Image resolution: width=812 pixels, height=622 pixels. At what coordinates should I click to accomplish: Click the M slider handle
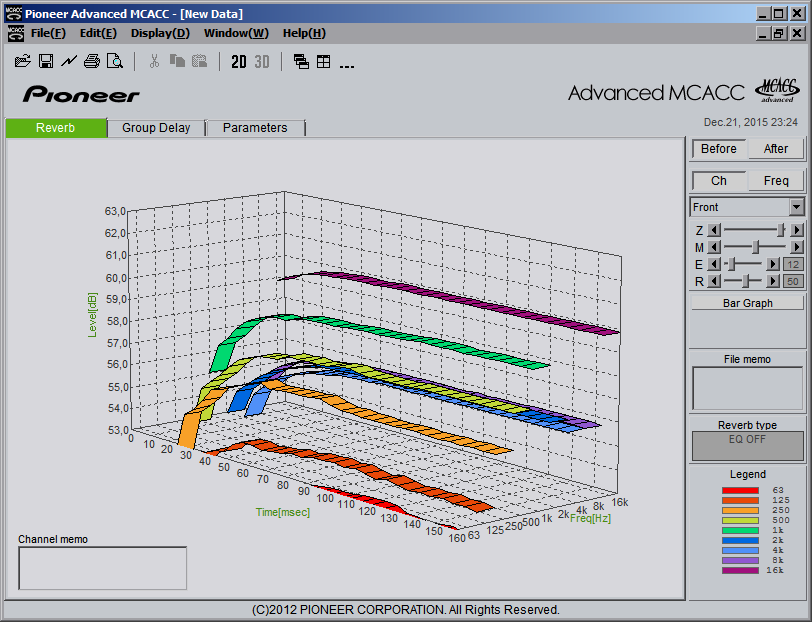[756, 247]
